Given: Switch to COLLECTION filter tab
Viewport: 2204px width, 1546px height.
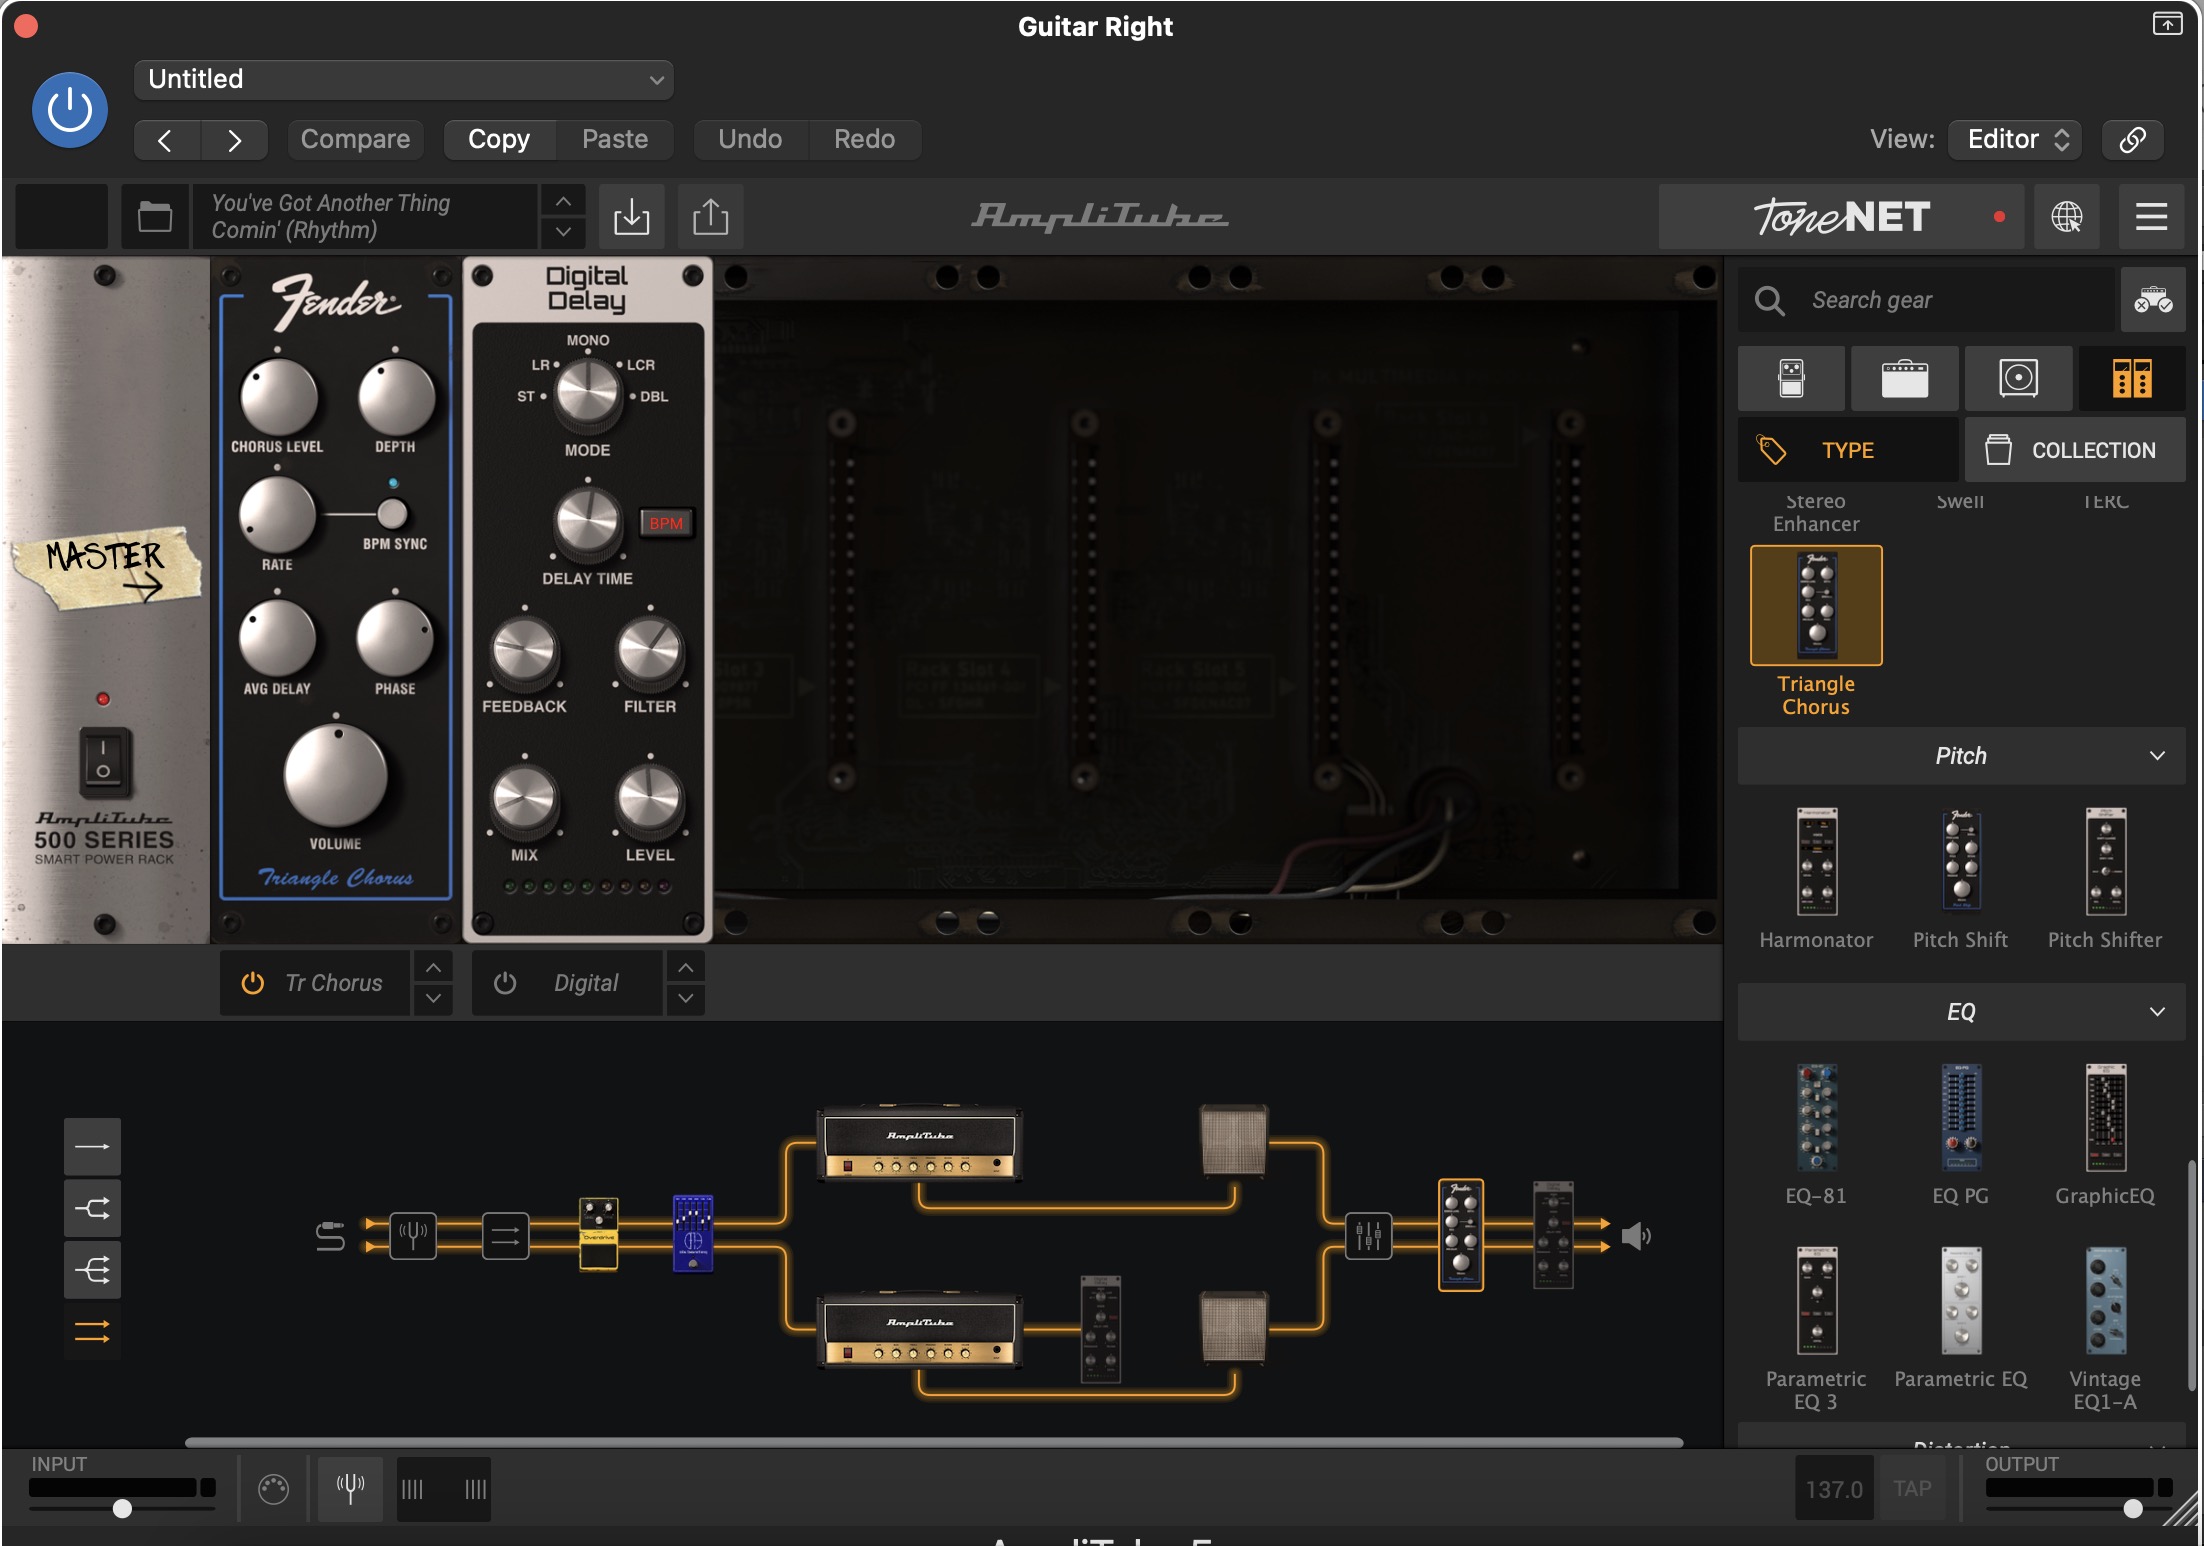Looking at the screenshot, I should 2075,450.
